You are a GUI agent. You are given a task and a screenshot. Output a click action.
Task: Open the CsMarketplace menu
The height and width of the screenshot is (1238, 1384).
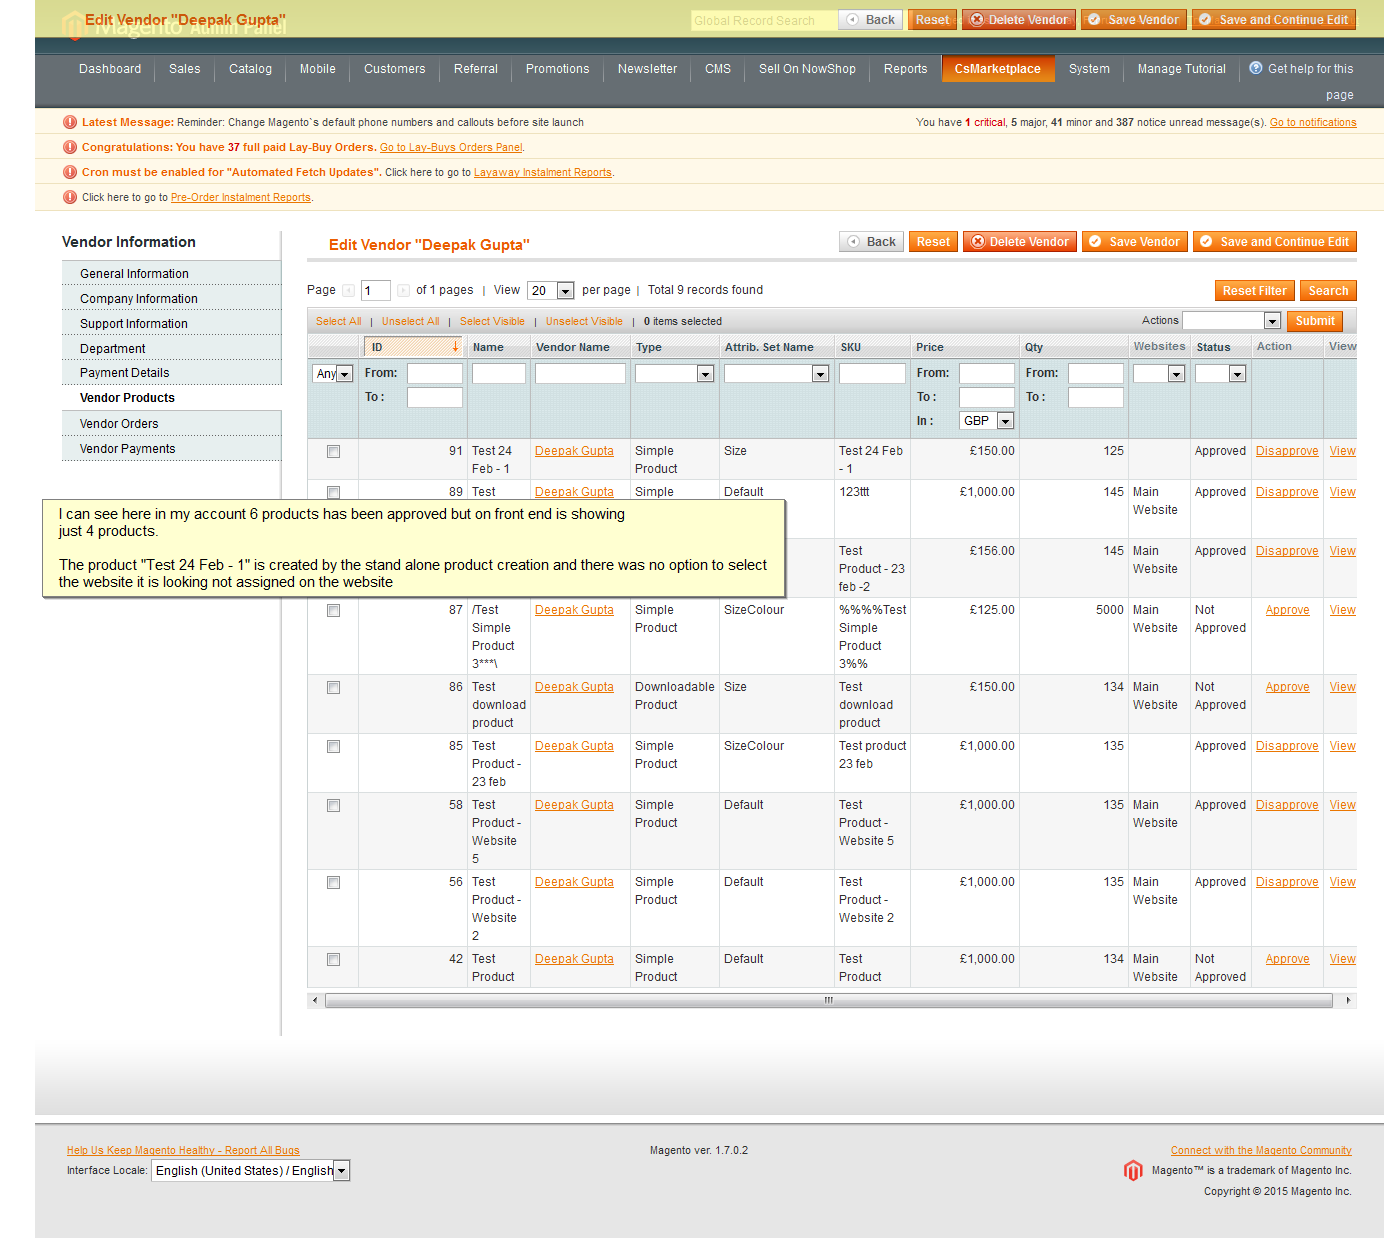click(x=997, y=69)
